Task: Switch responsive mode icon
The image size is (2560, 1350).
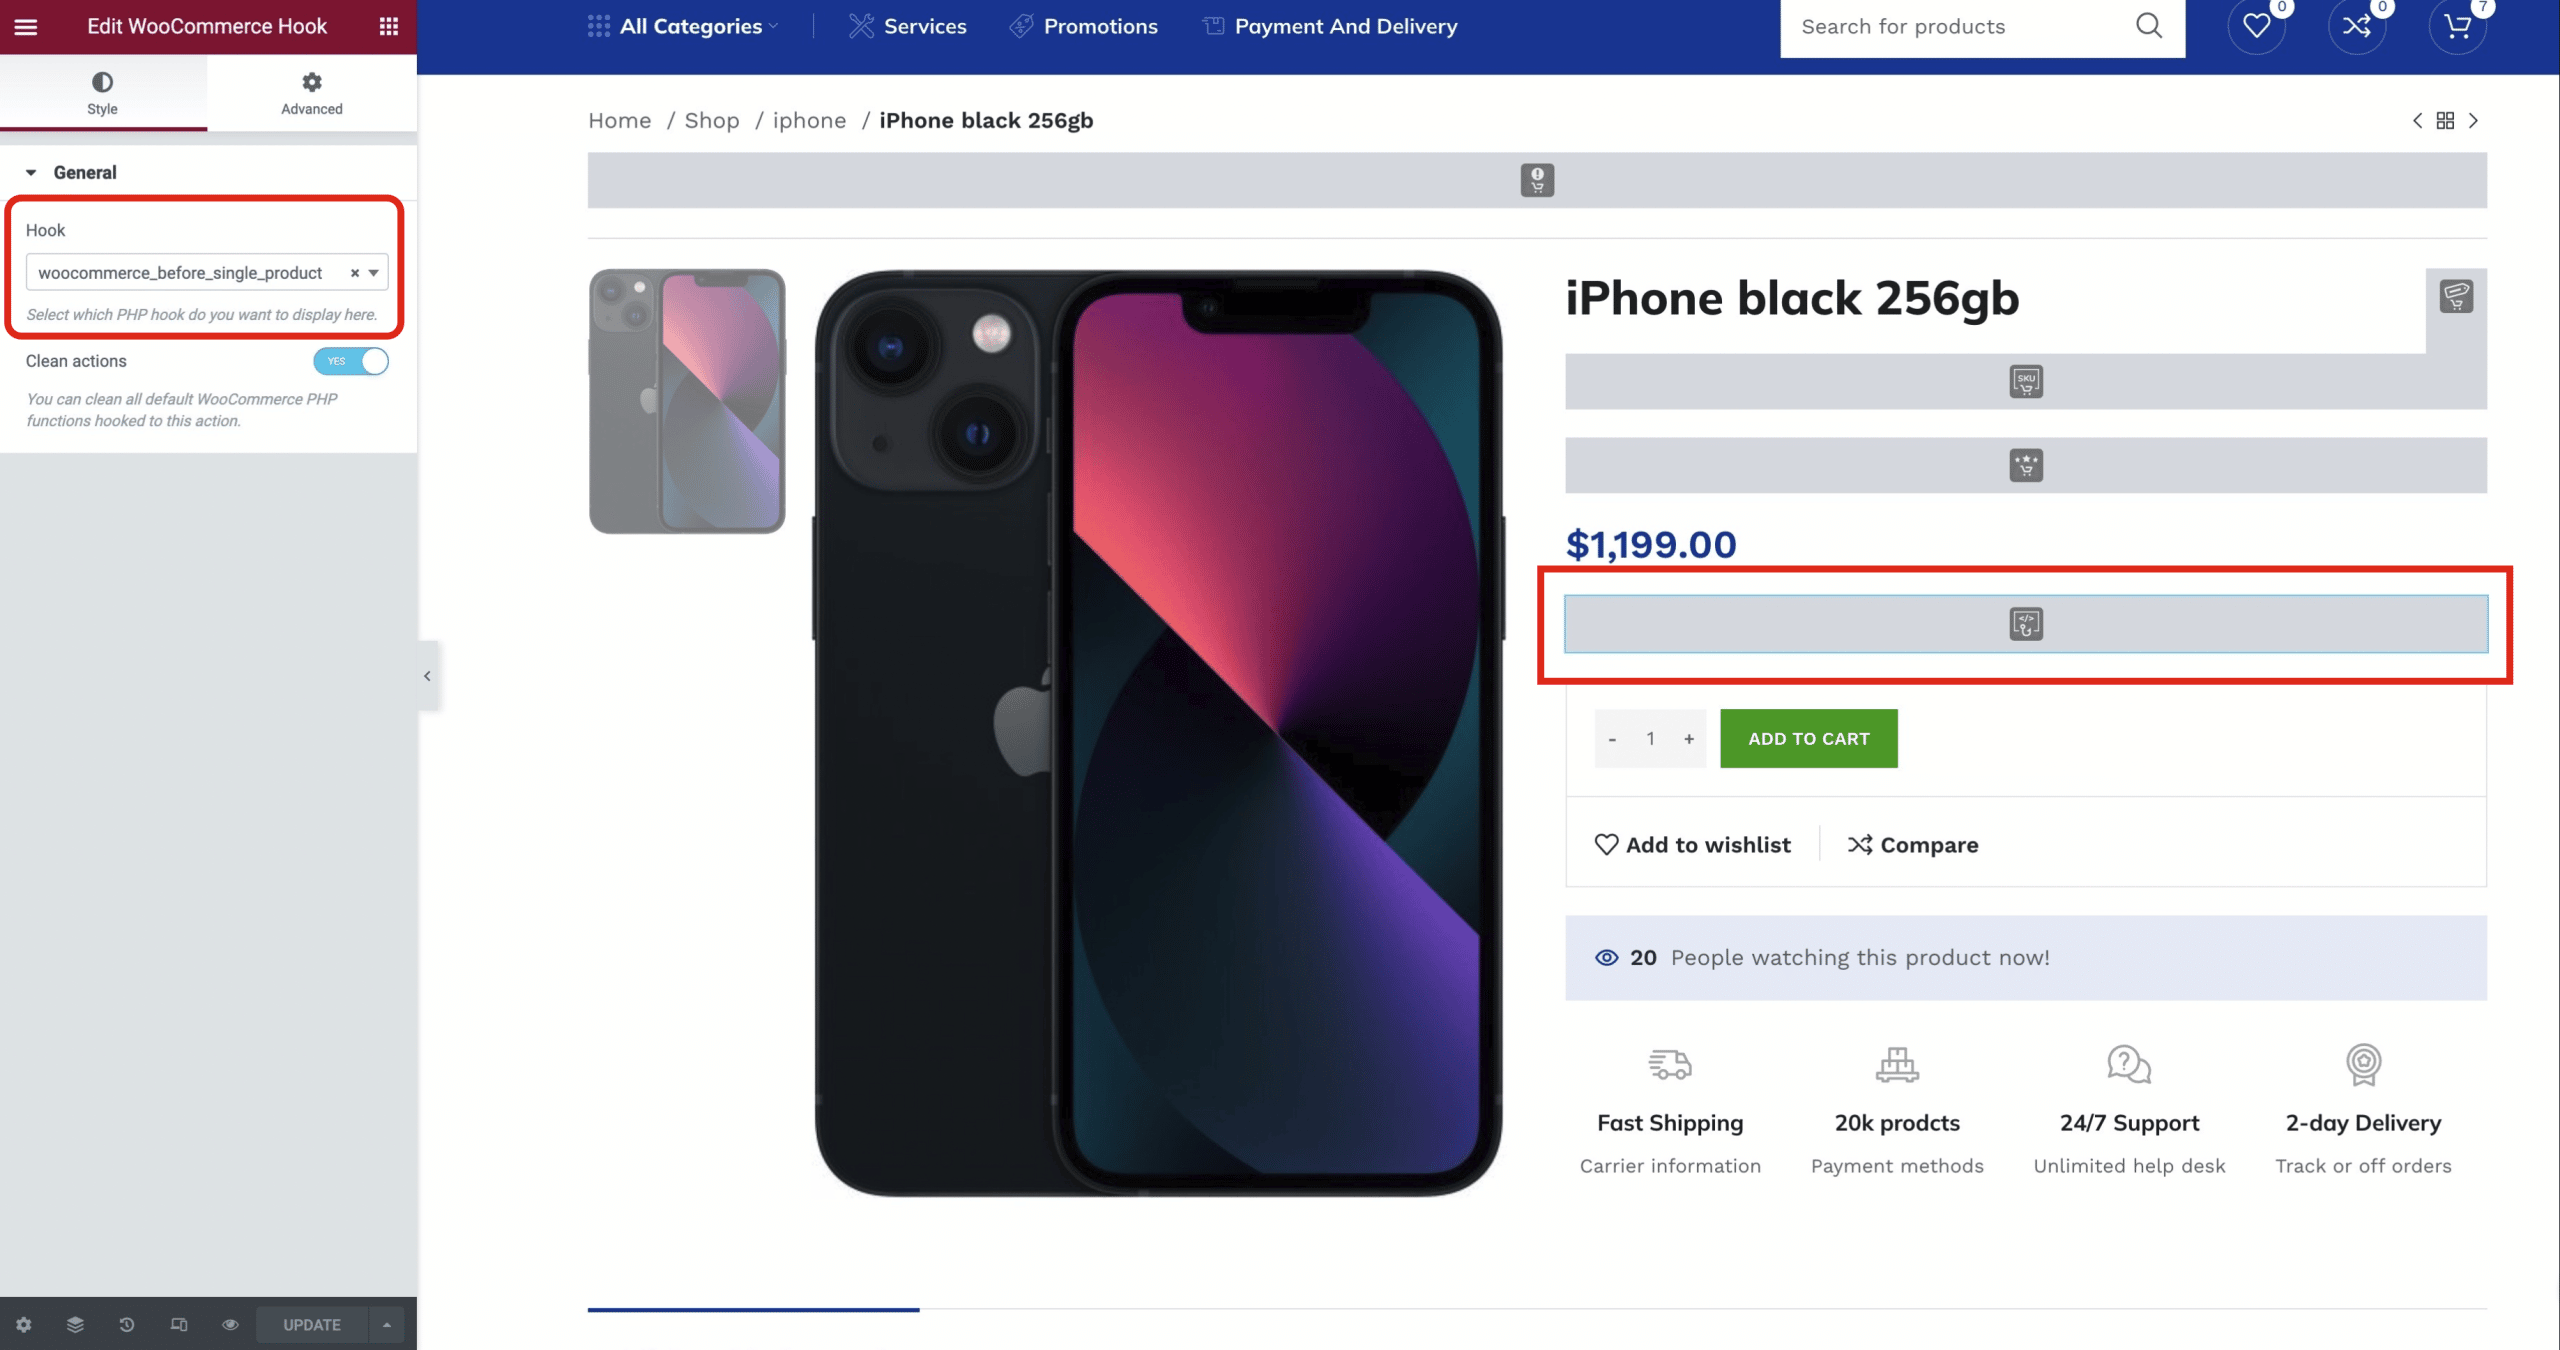Action: [x=179, y=1324]
